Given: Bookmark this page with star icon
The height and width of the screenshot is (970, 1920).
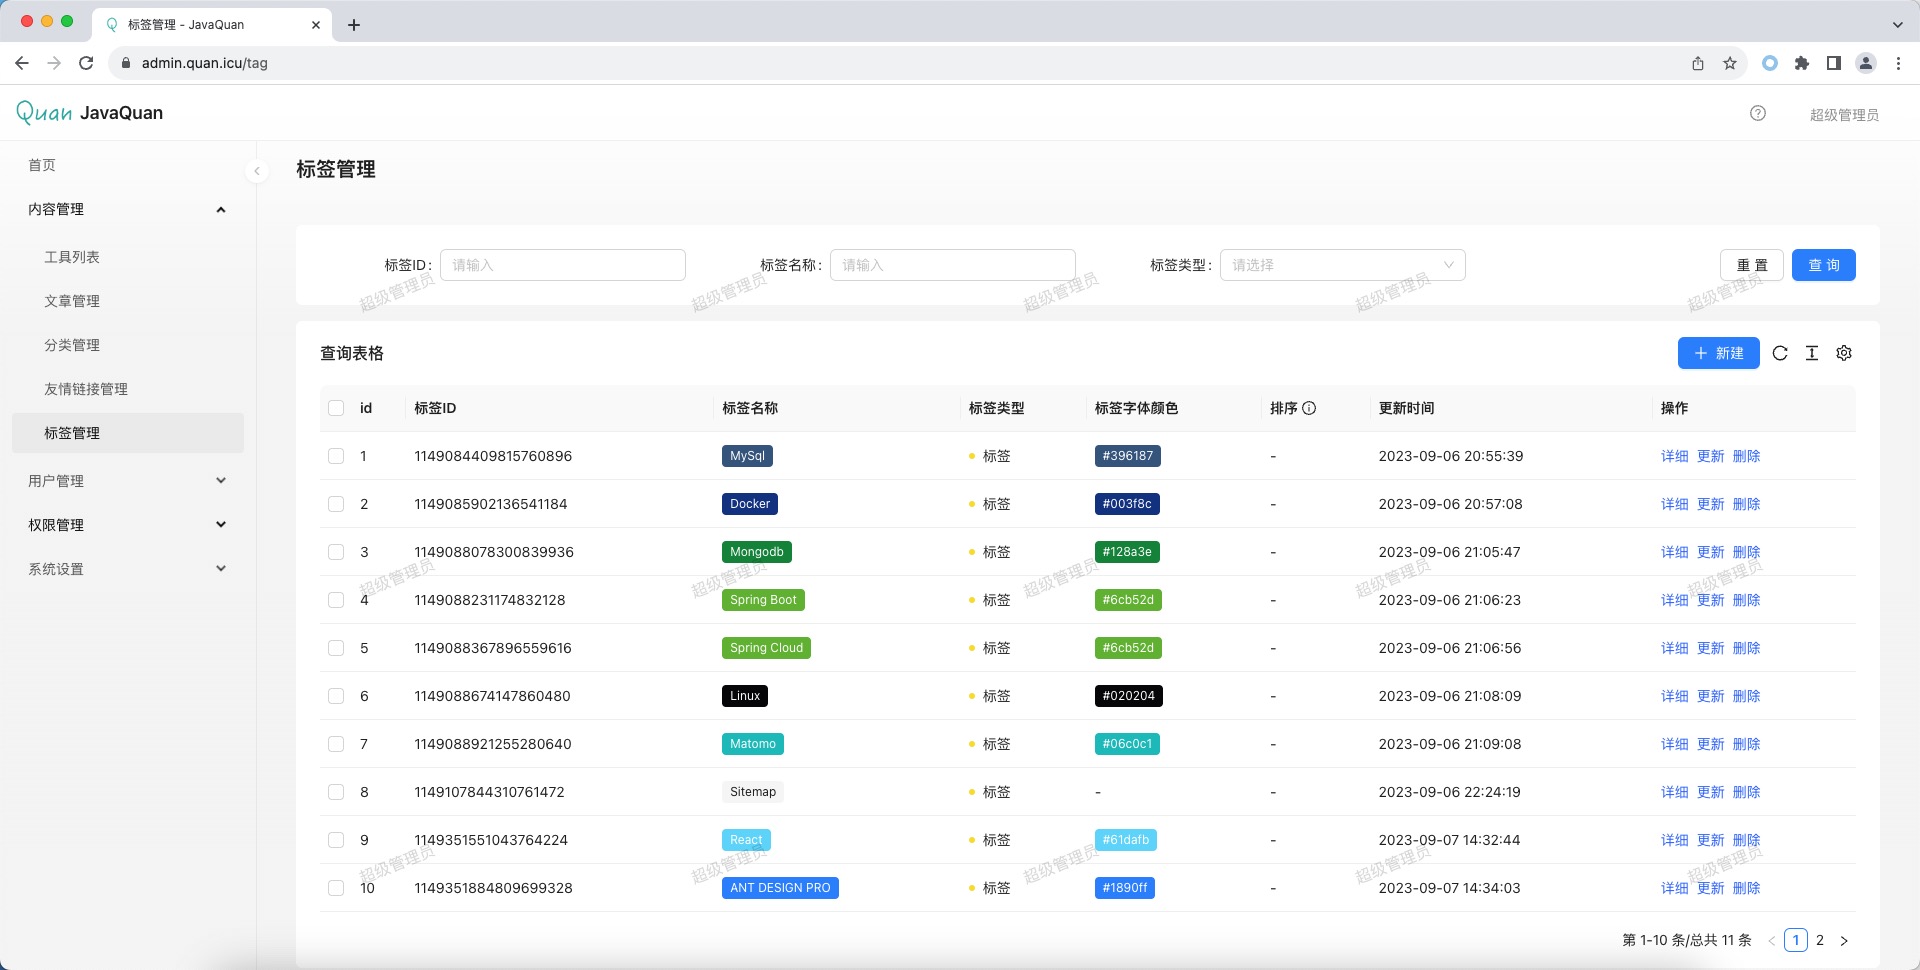Looking at the screenshot, I should tap(1730, 63).
